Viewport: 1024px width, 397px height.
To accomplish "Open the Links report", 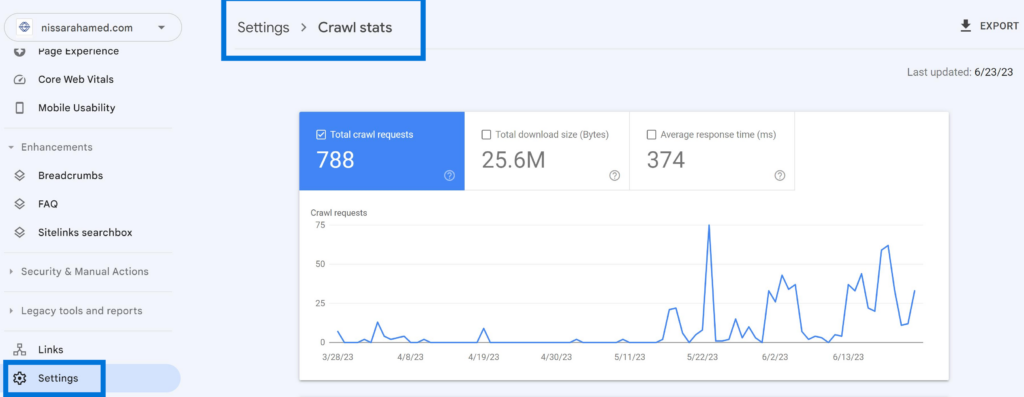I will [50, 350].
